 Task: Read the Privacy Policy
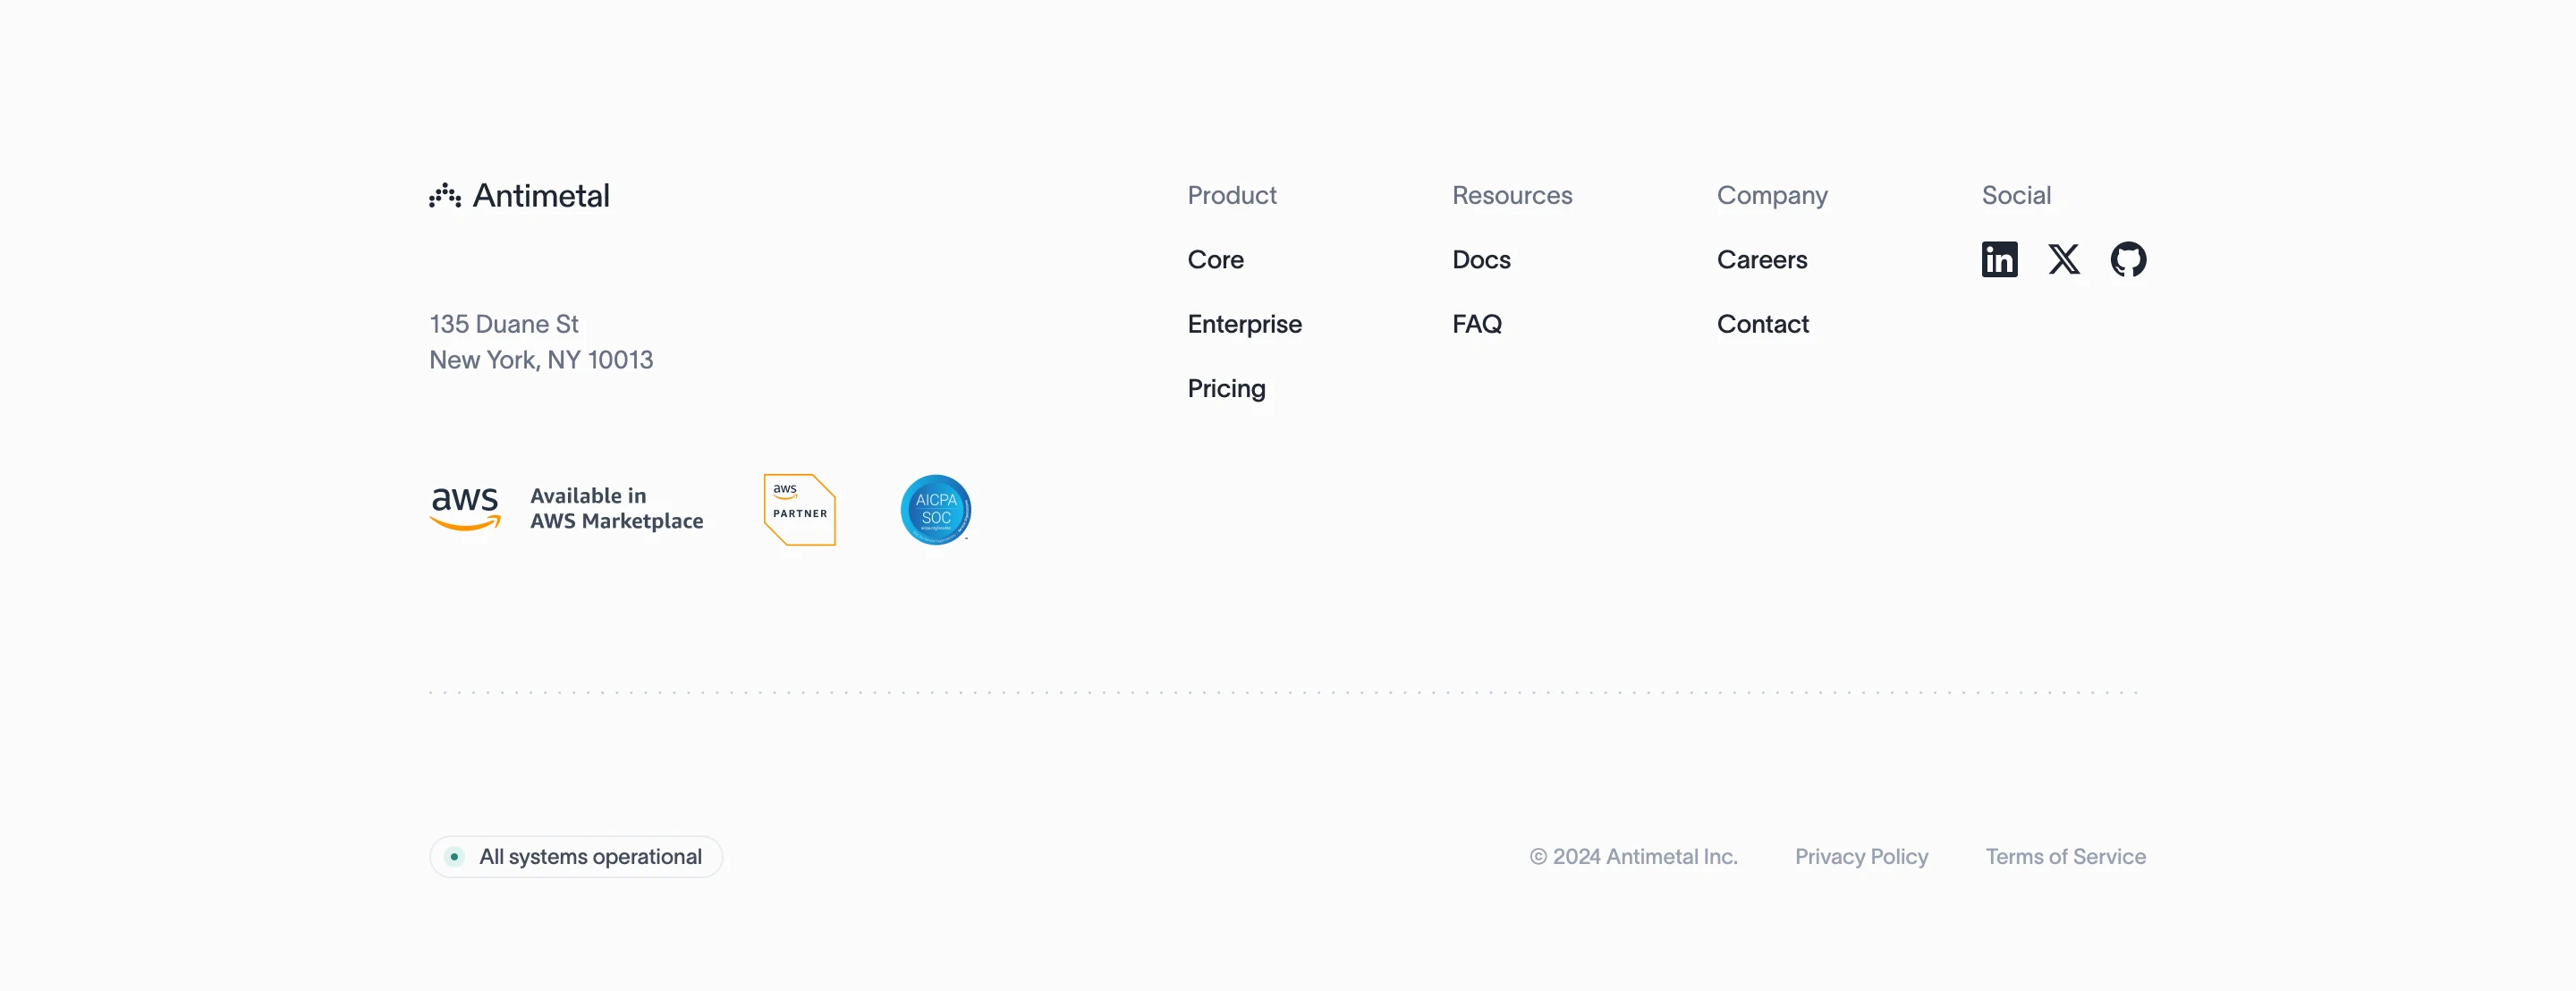(1861, 856)
